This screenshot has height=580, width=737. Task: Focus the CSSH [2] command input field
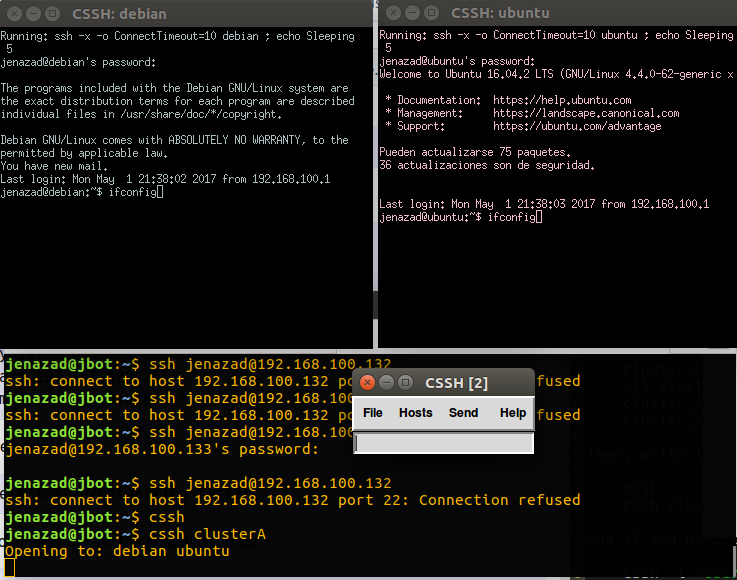(444, 443)
